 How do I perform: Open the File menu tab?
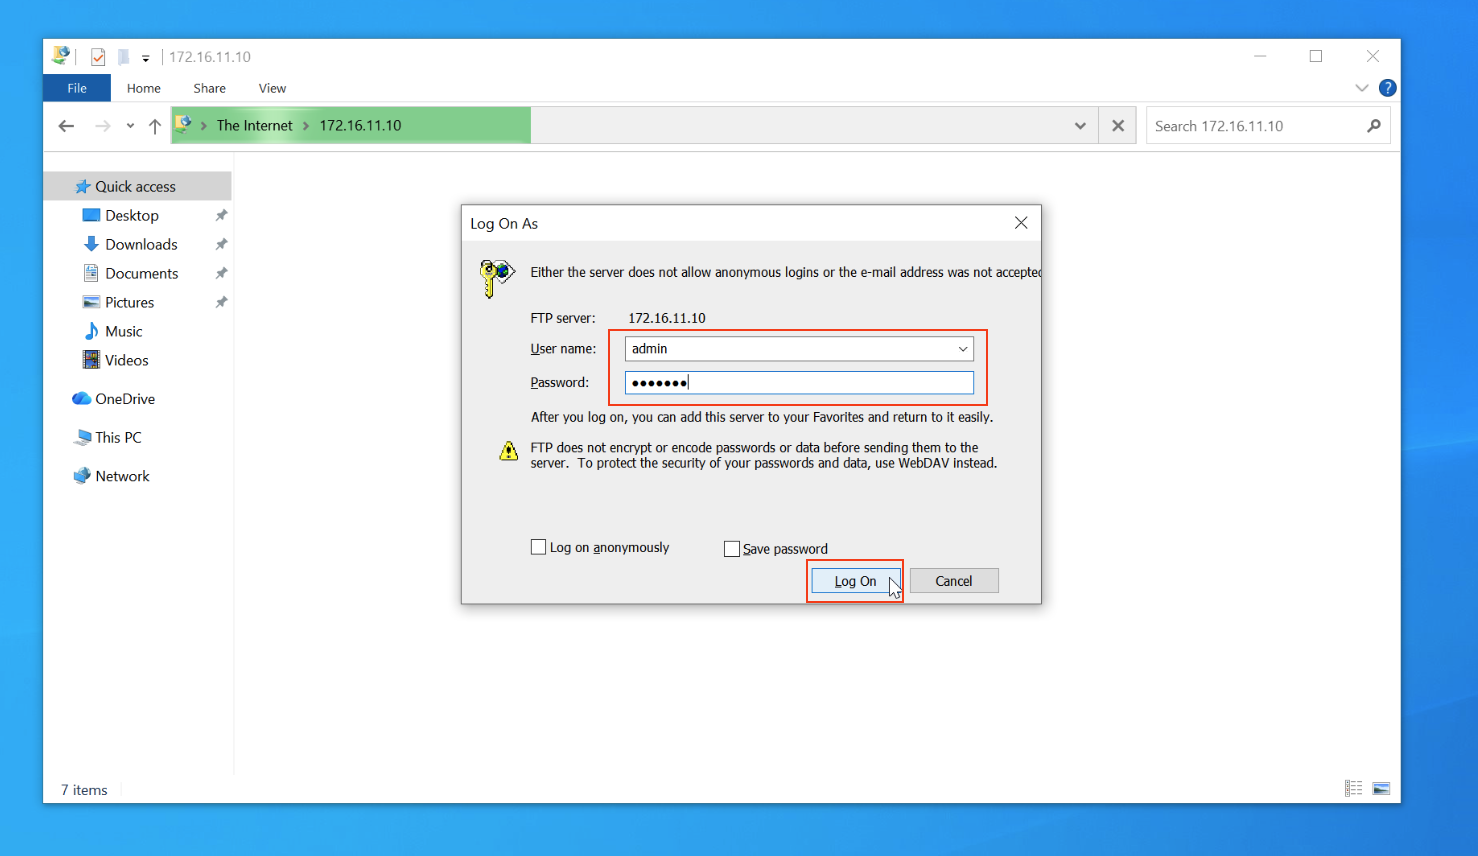[x=77, y=88]
